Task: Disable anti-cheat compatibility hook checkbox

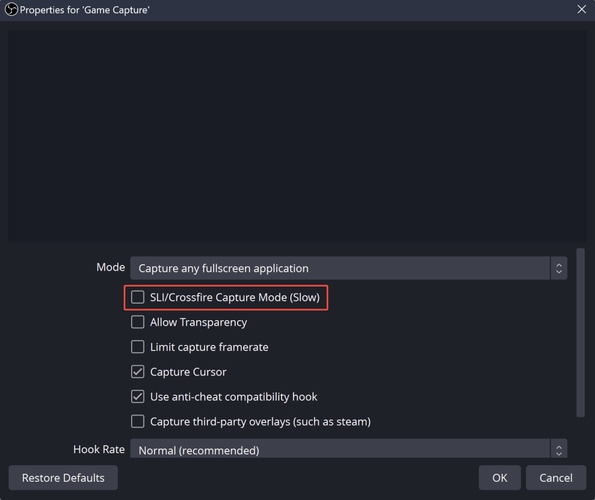Action: click(x=137, y=397)
